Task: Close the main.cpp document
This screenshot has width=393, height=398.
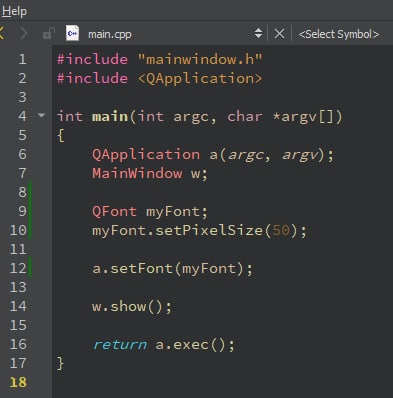Action: coord(279,34)
